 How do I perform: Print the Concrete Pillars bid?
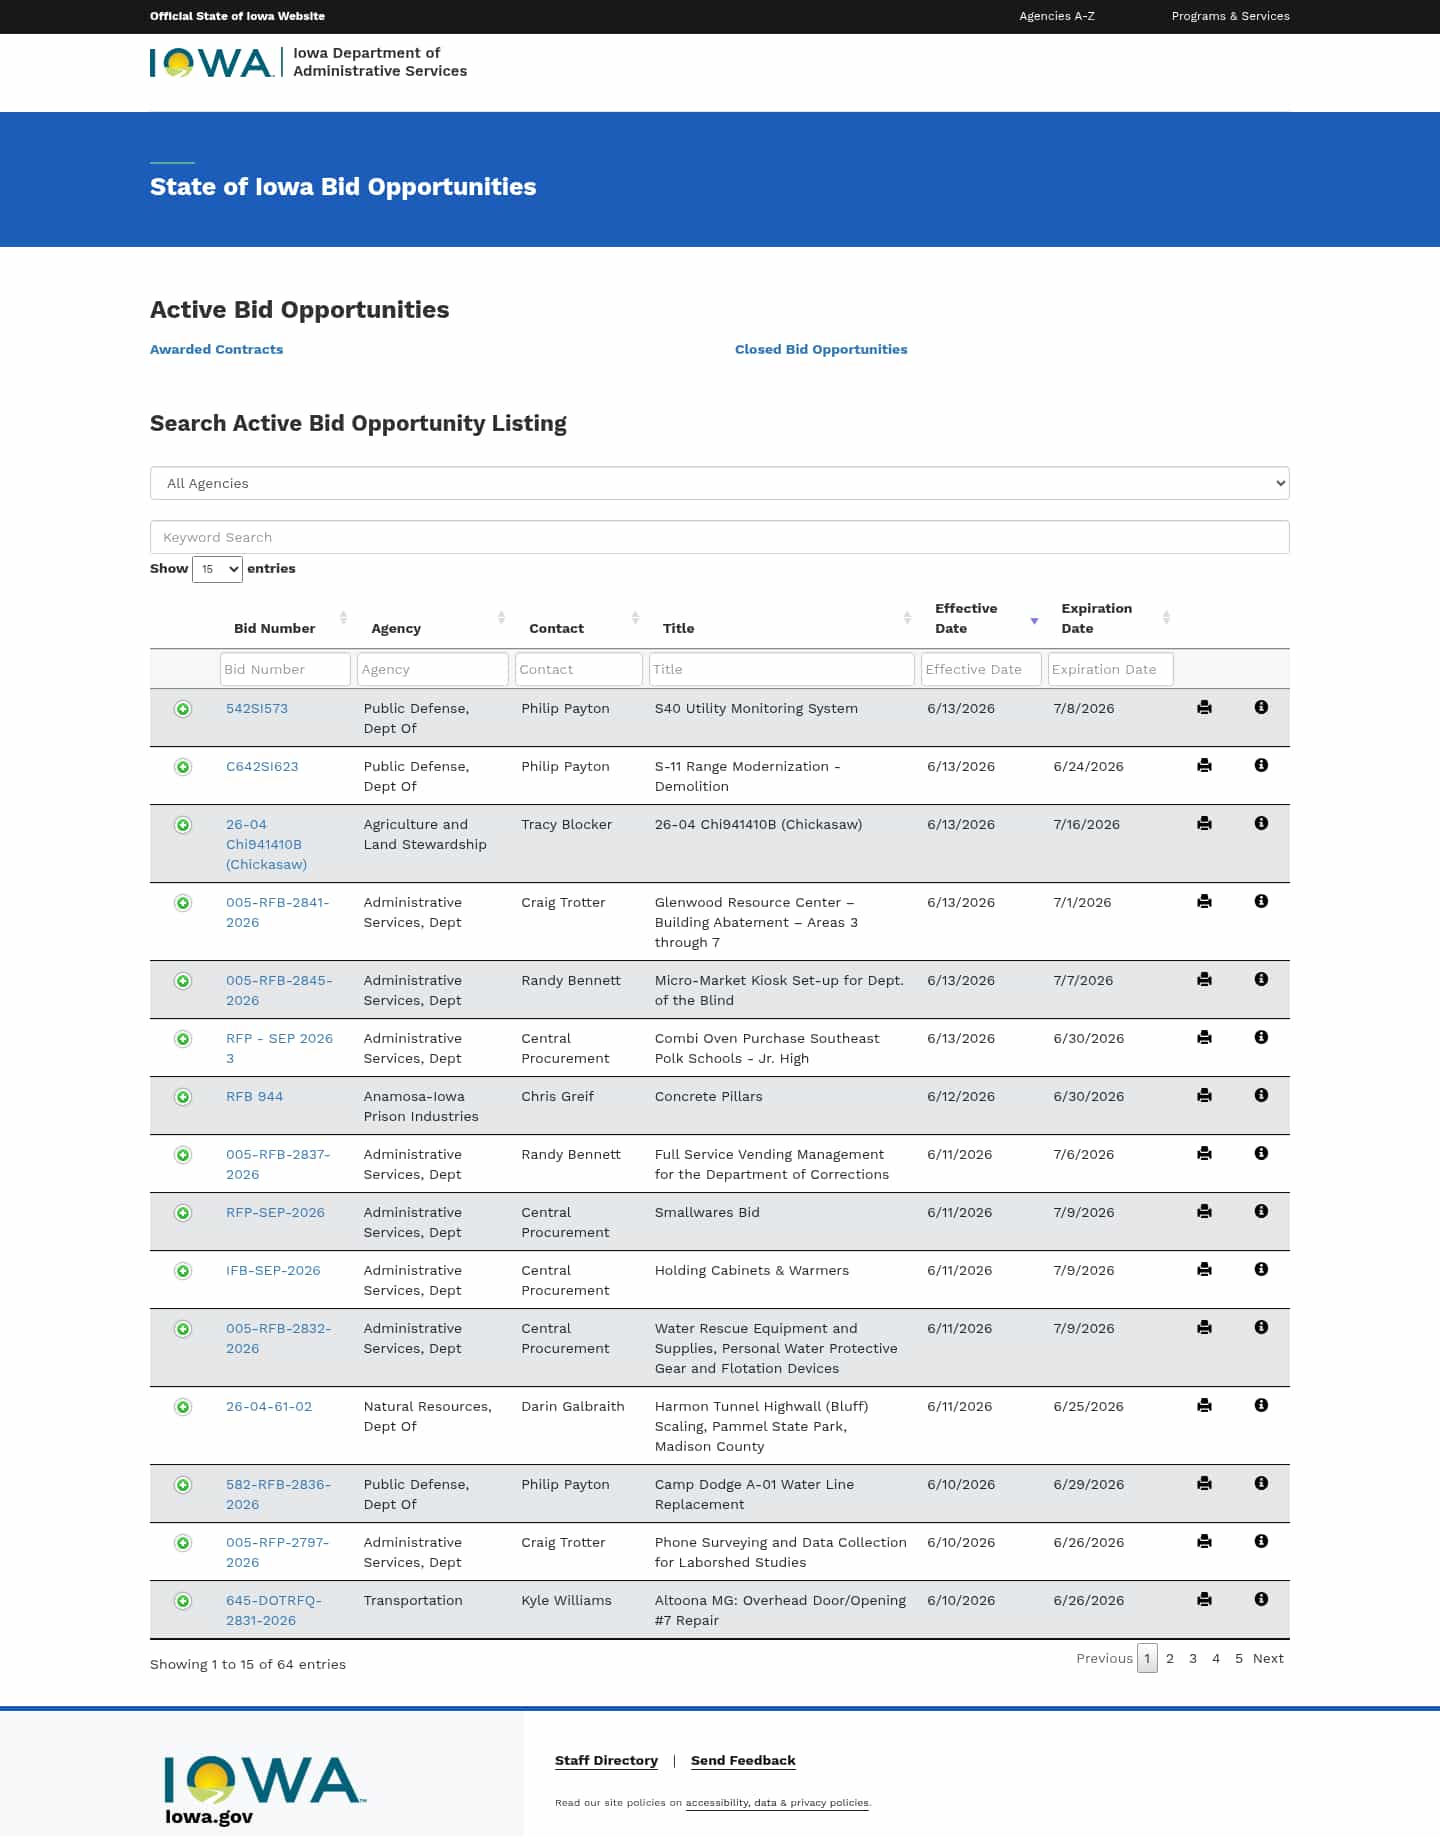1204,1096
